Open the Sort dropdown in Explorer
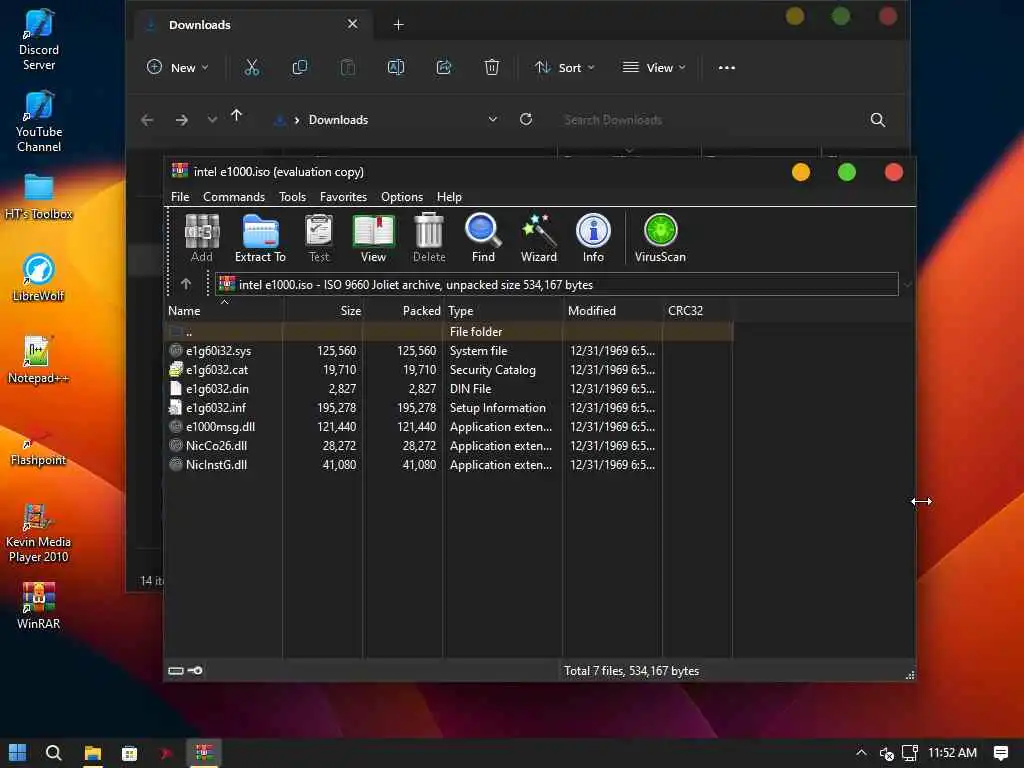 [x=564, y=67]
